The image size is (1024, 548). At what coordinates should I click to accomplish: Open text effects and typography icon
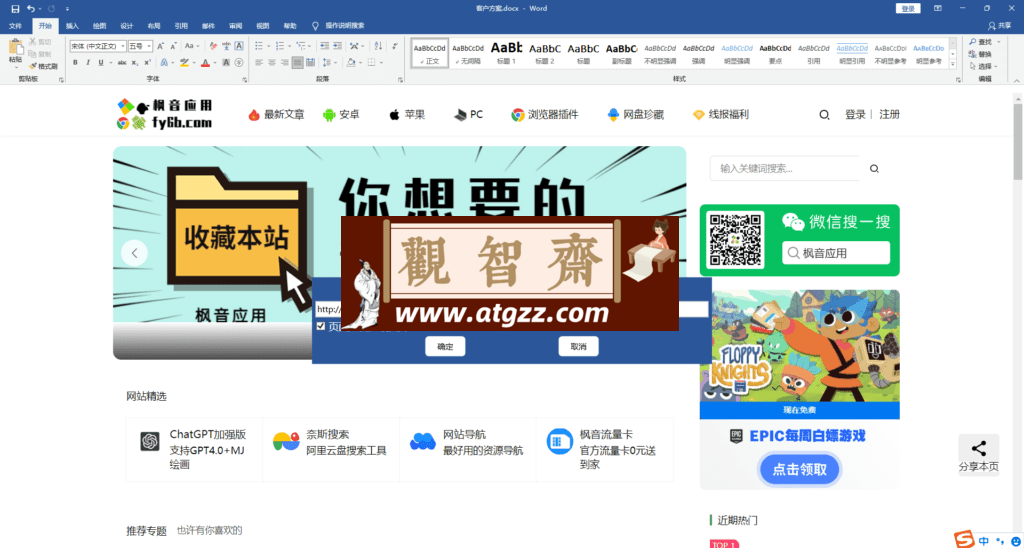[x=165, y=63]
